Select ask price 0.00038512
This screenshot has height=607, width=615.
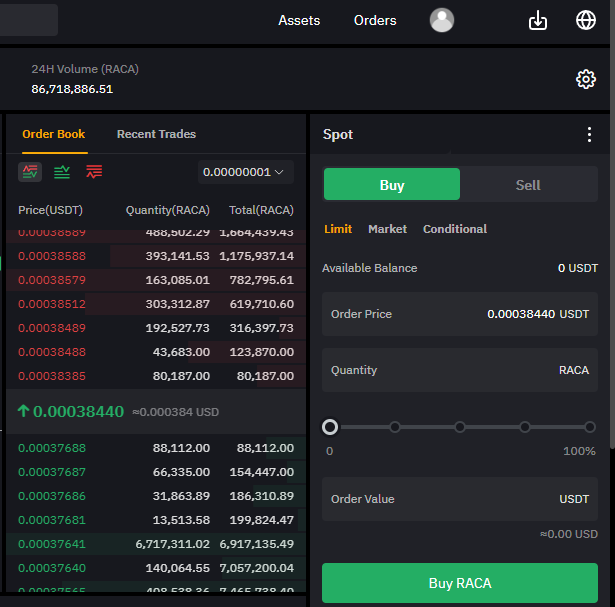[x=52, y=304]
